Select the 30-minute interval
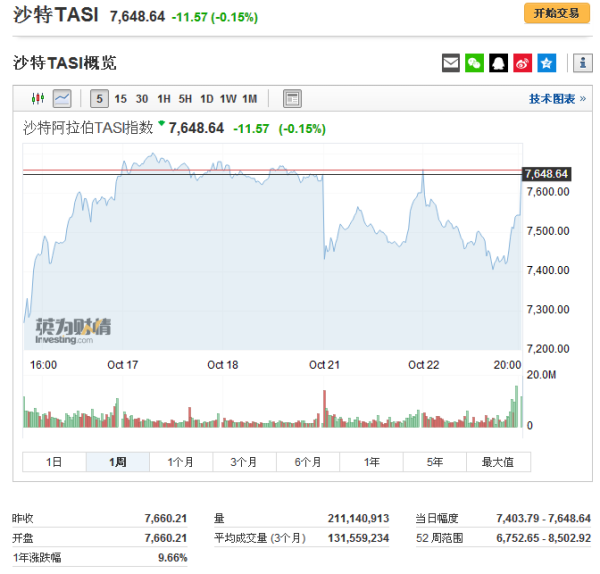 tap(142, 99)
